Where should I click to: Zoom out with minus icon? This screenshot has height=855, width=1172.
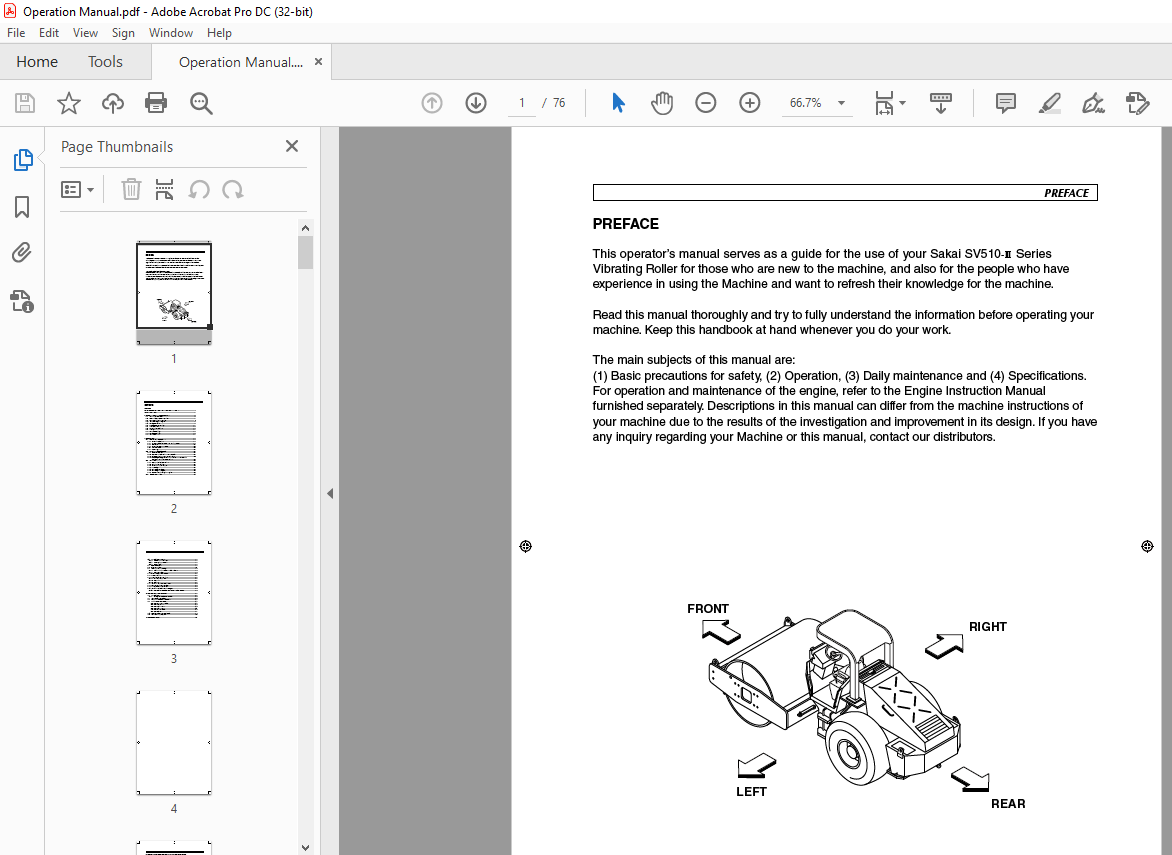tap(706, 103)
